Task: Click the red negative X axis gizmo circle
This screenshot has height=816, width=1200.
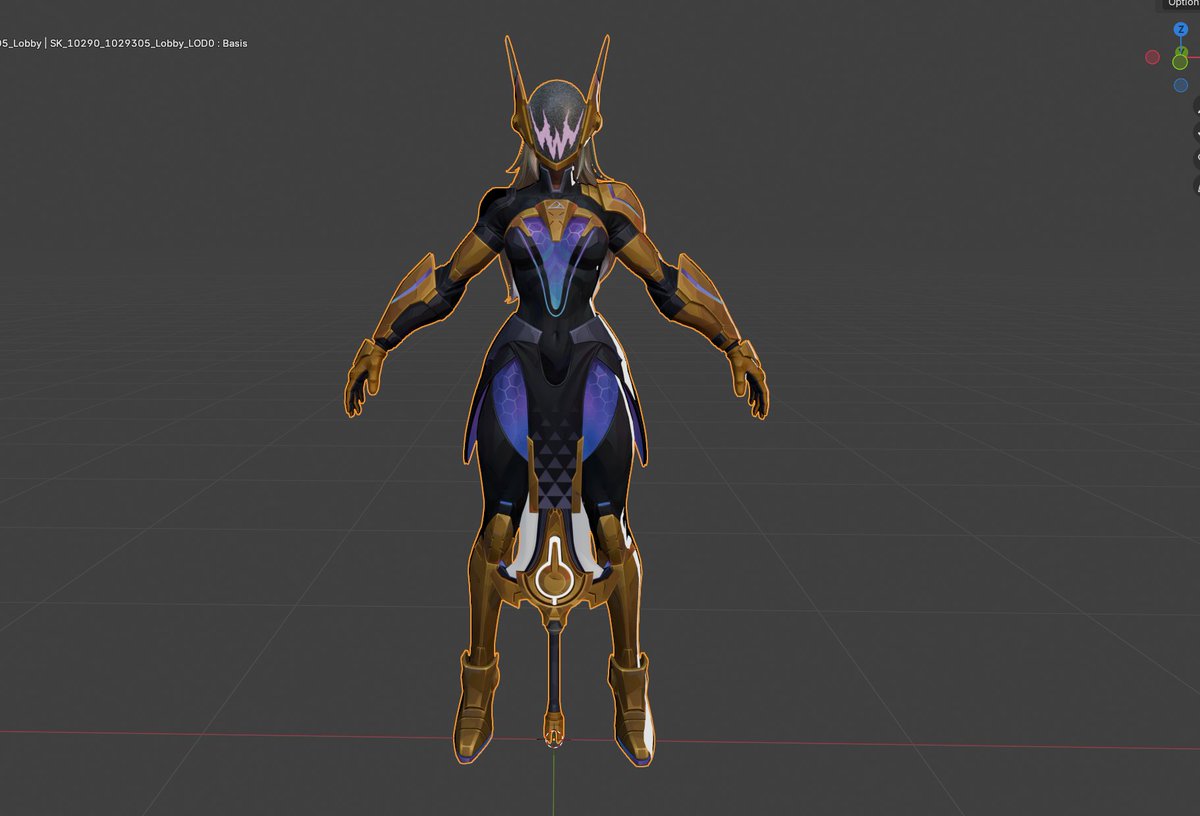Action: (x=1152, y=58)
